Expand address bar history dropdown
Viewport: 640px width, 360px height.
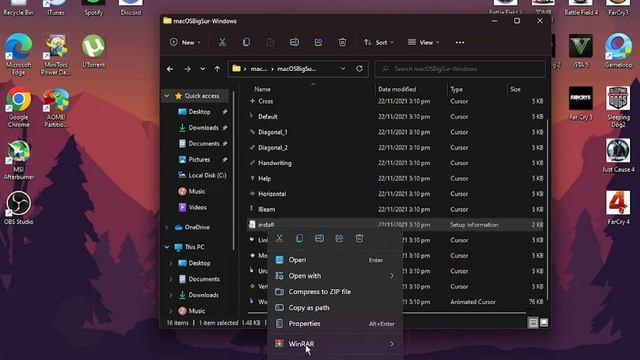[343, 69]
